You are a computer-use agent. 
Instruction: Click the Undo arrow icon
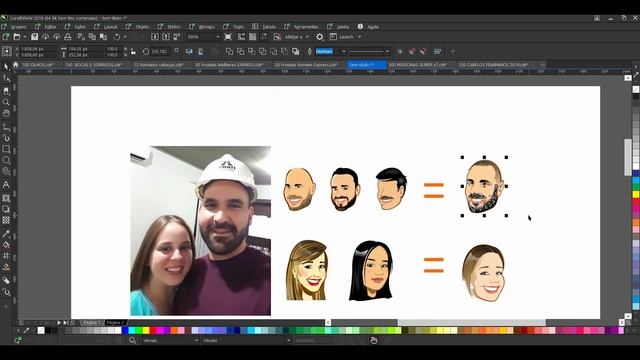tap(117, 37)
